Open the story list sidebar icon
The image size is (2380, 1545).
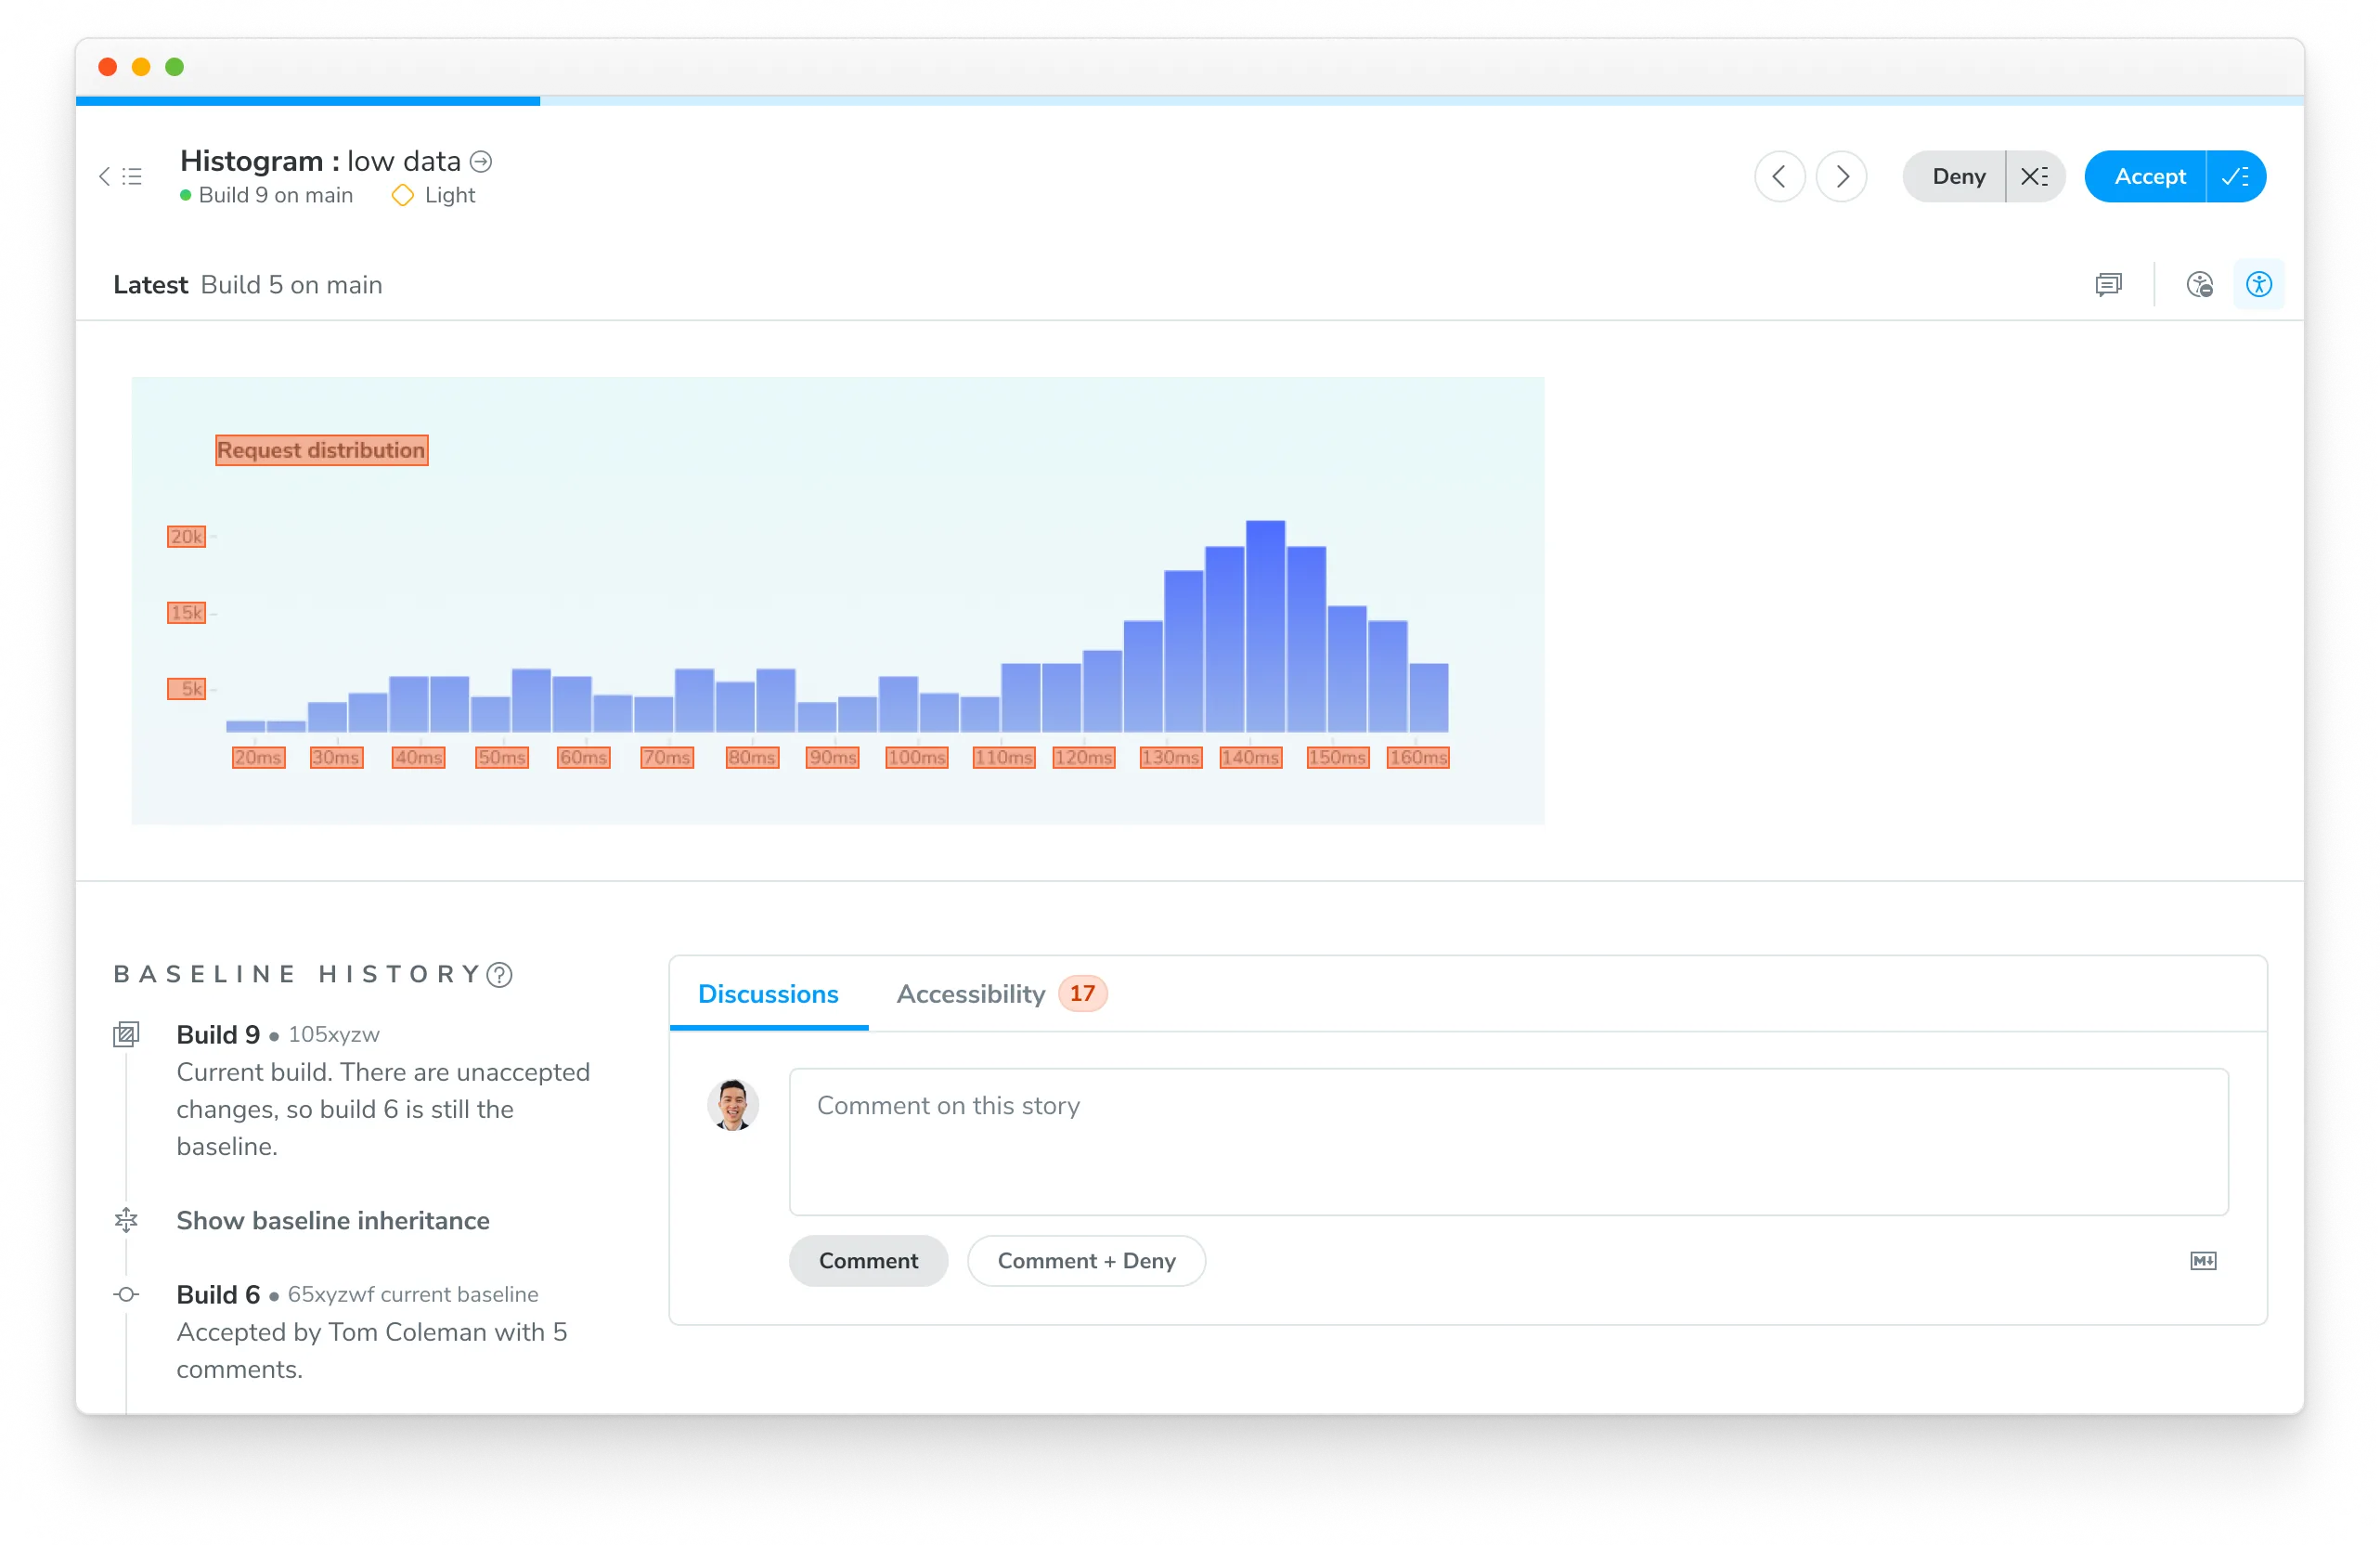(131, 176)
